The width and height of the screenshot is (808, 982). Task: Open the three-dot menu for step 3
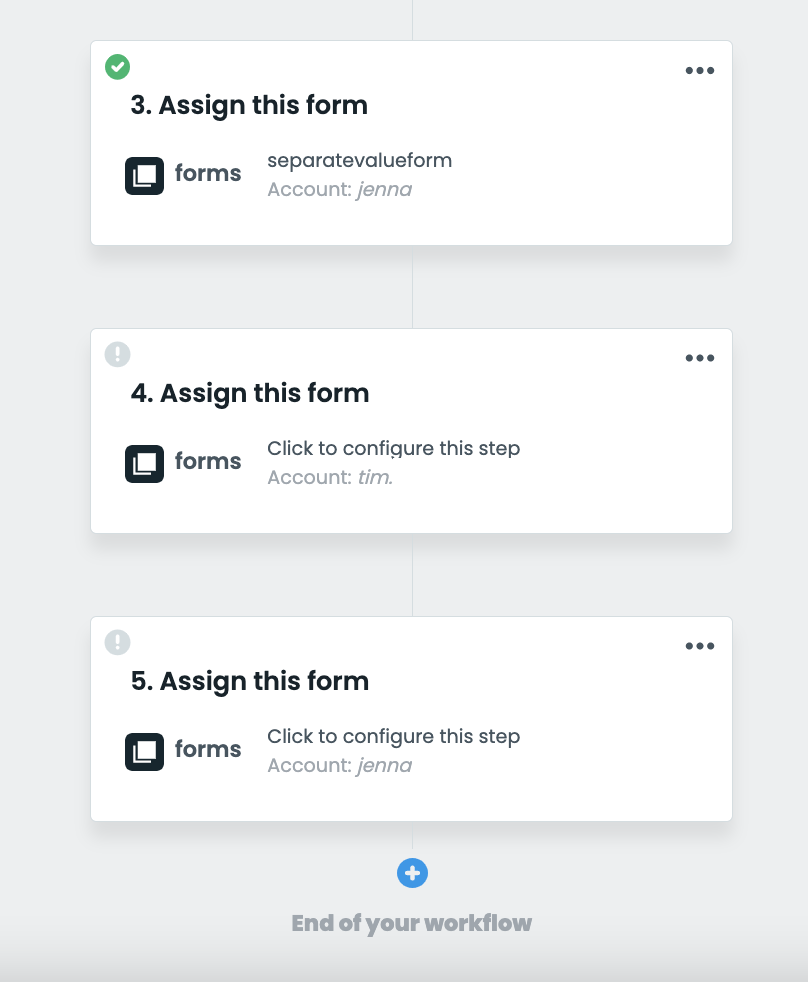click(x=700, y=71)
